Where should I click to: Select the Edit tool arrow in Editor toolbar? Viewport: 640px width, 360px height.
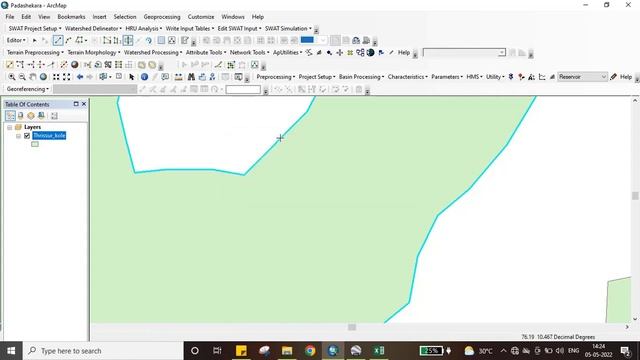[x=34, y=40]
